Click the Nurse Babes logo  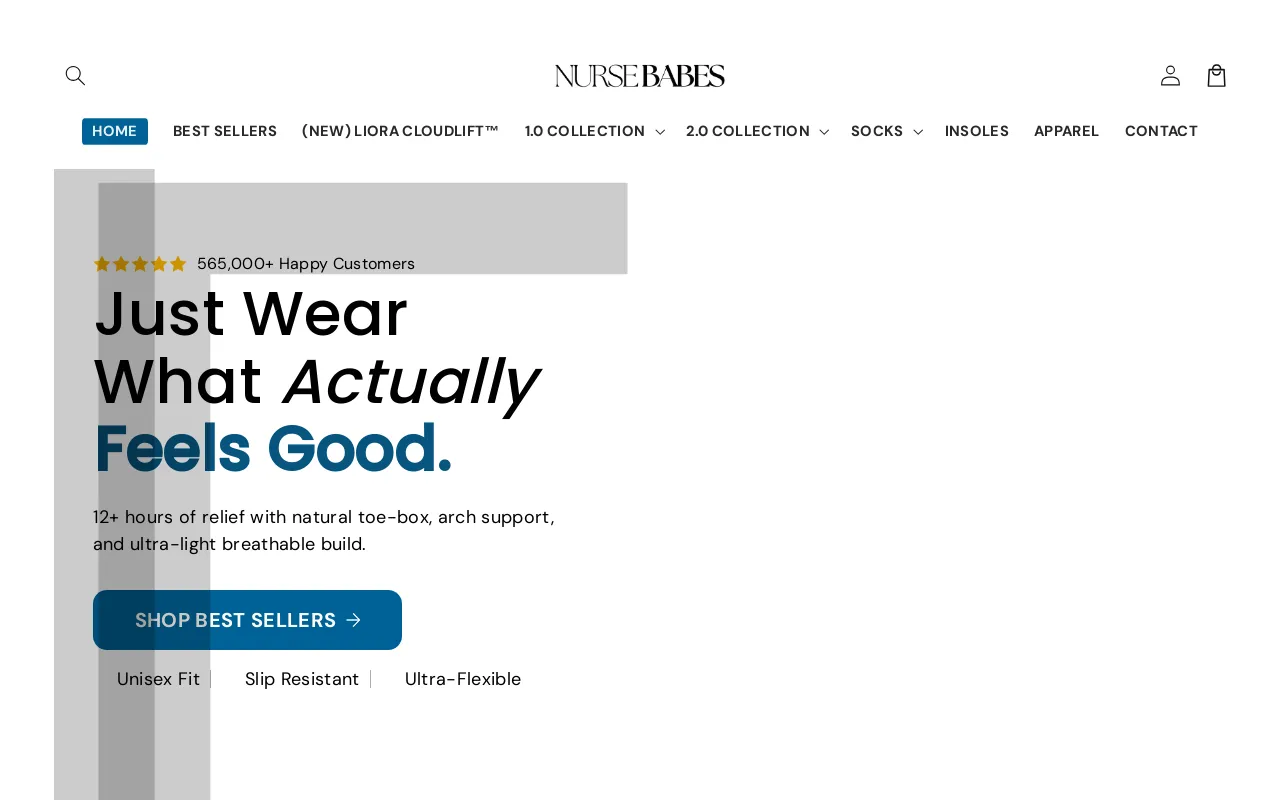pyautogui.click(x=640, y=76)
